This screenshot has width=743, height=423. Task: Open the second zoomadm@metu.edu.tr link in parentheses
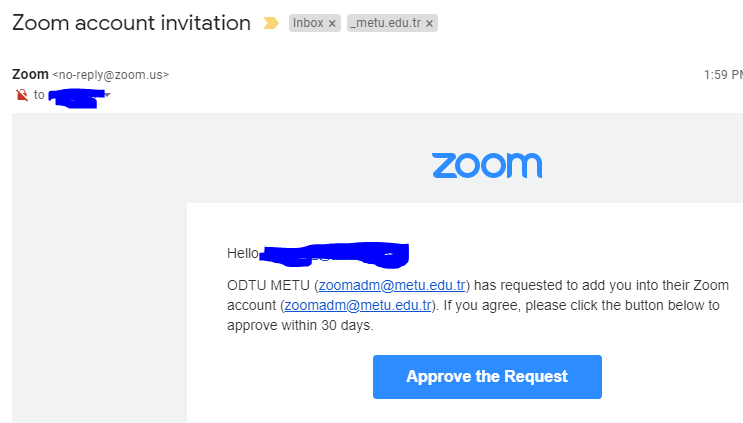pyautogui.click(x=358, y=305)
